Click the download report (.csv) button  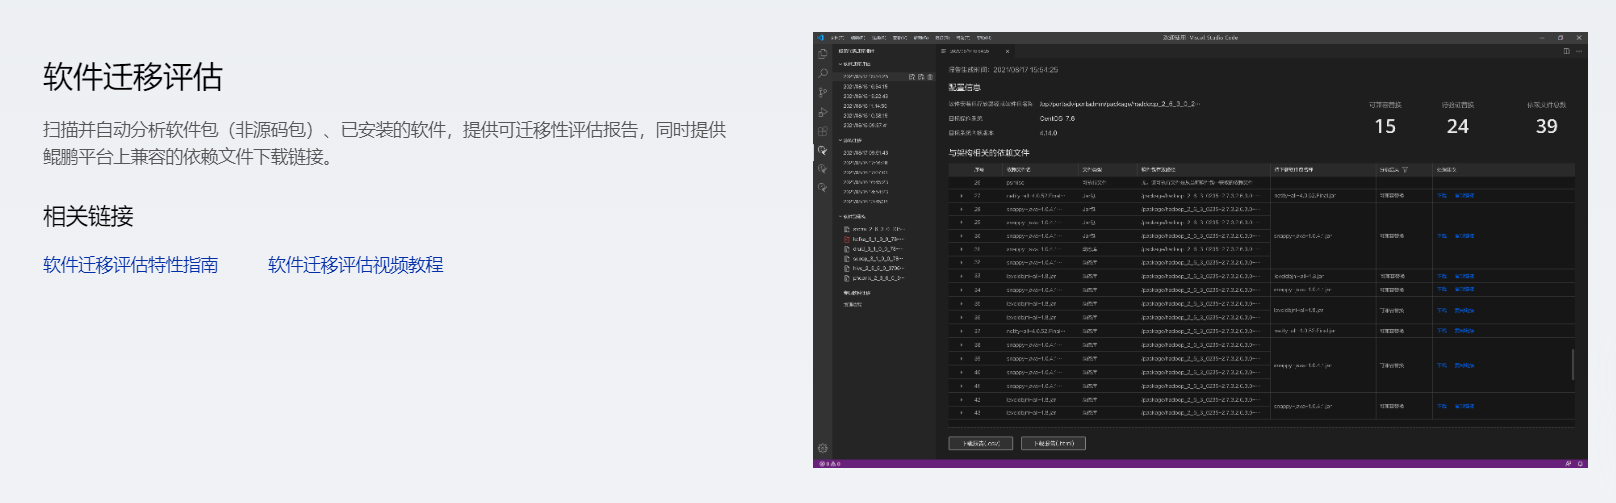(x=981, y=443)
